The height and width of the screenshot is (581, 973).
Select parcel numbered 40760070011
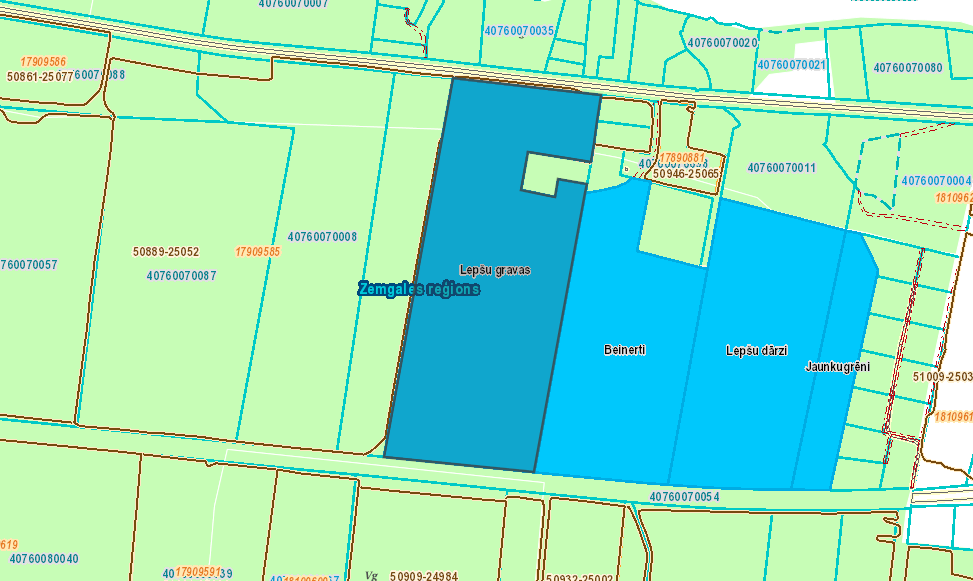click(781, 168)
